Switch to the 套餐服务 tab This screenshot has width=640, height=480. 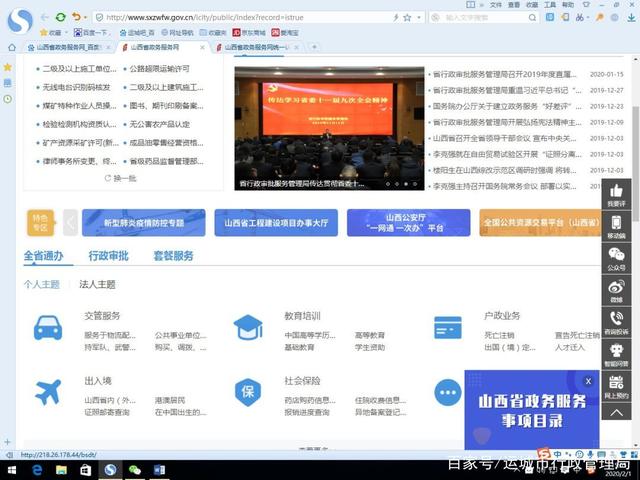click(x=173, y=256)
